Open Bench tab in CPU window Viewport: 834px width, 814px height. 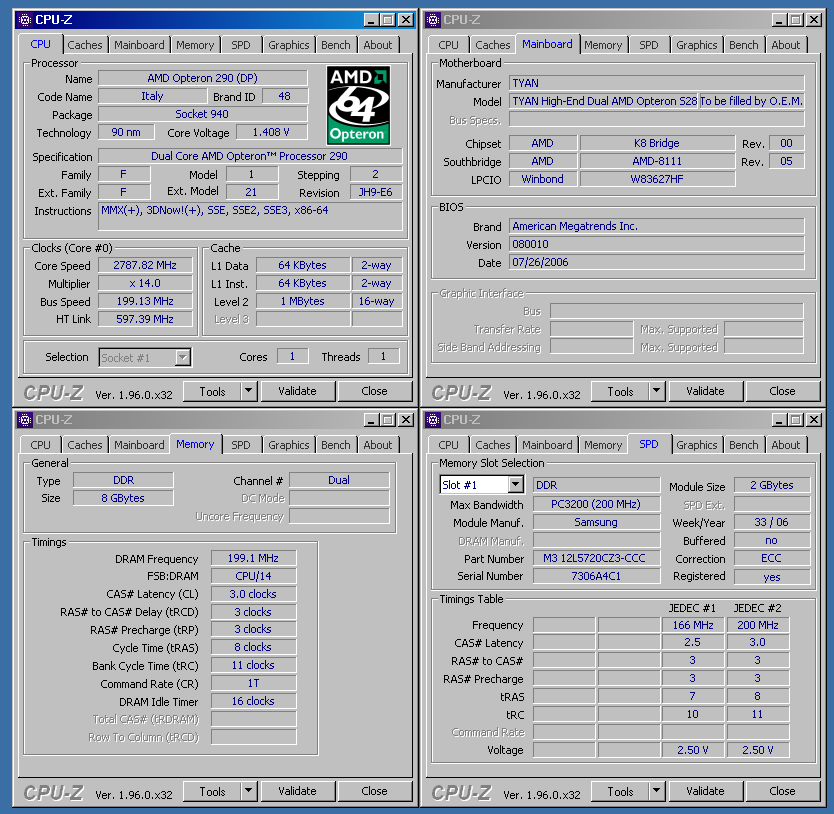pyautogui.click(x=336, y=45)
